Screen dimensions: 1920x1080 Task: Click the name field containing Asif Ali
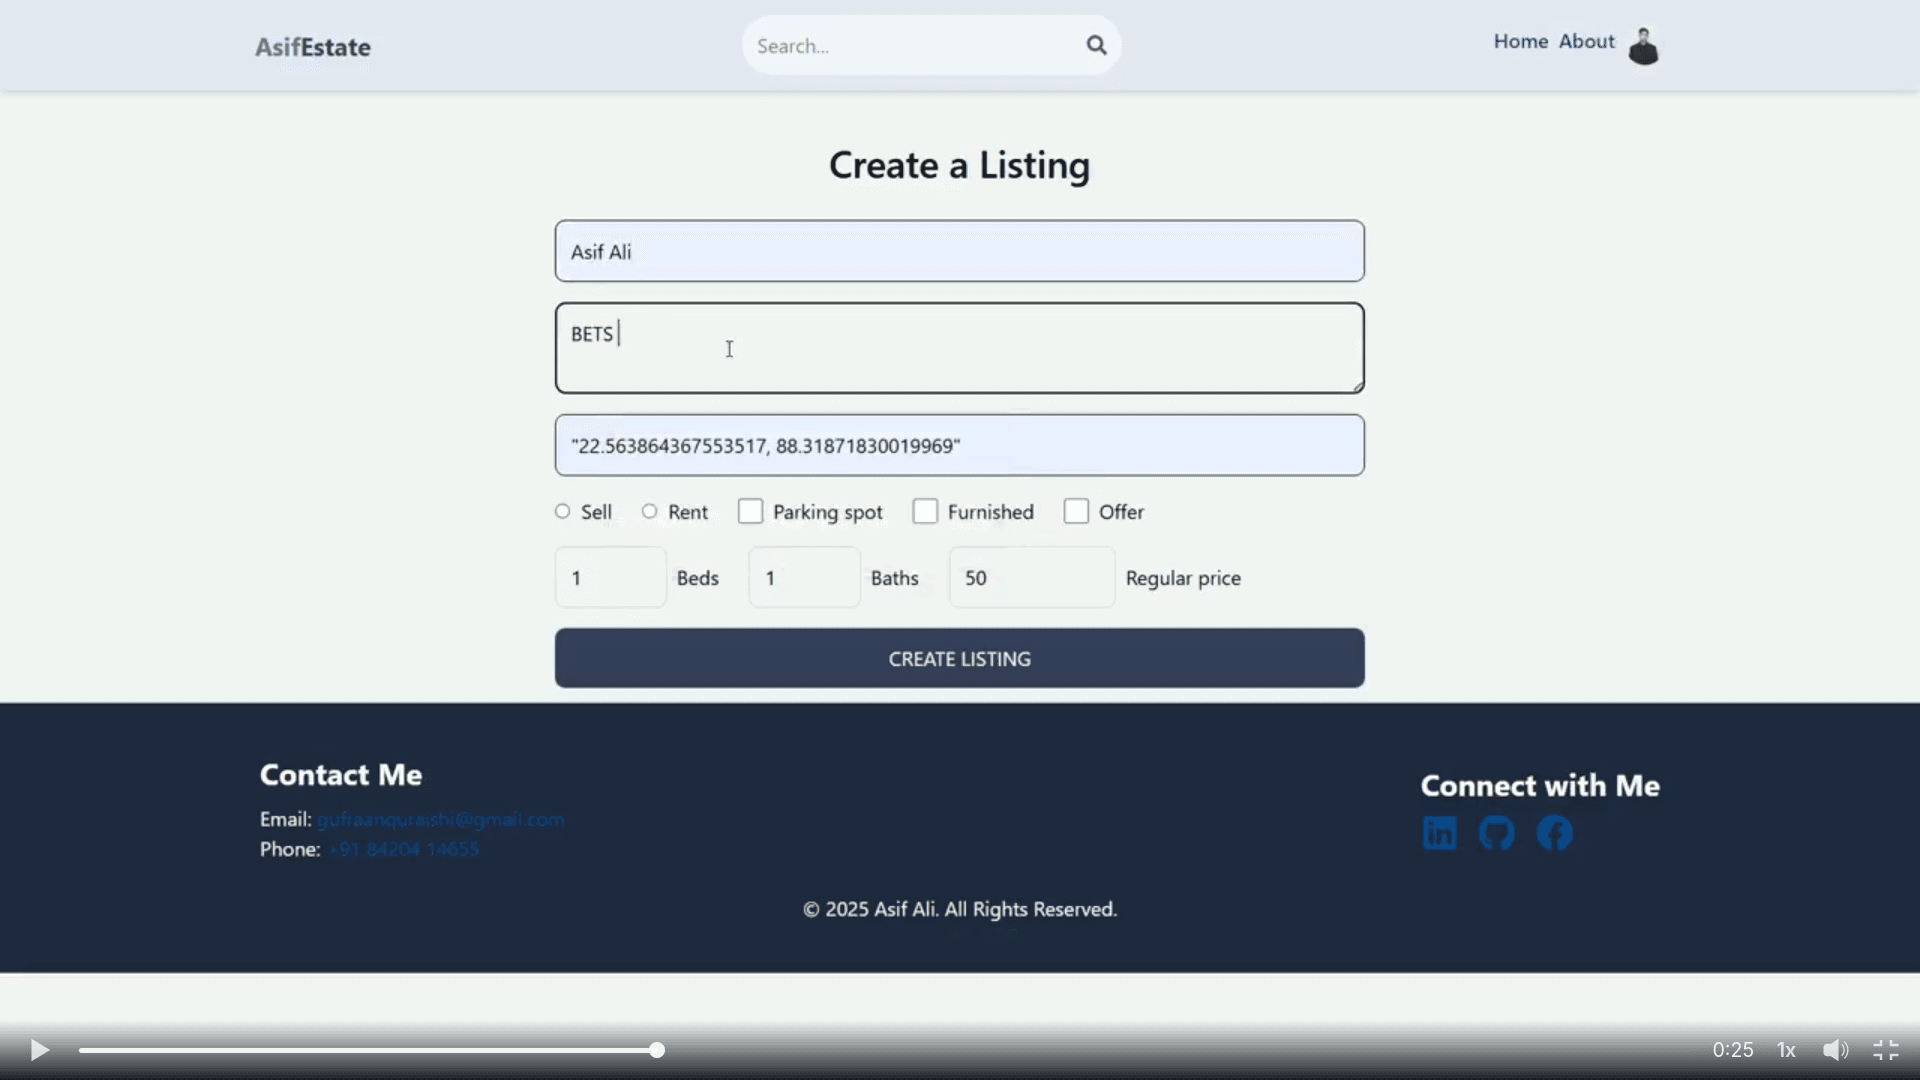(x=960, y=251)
